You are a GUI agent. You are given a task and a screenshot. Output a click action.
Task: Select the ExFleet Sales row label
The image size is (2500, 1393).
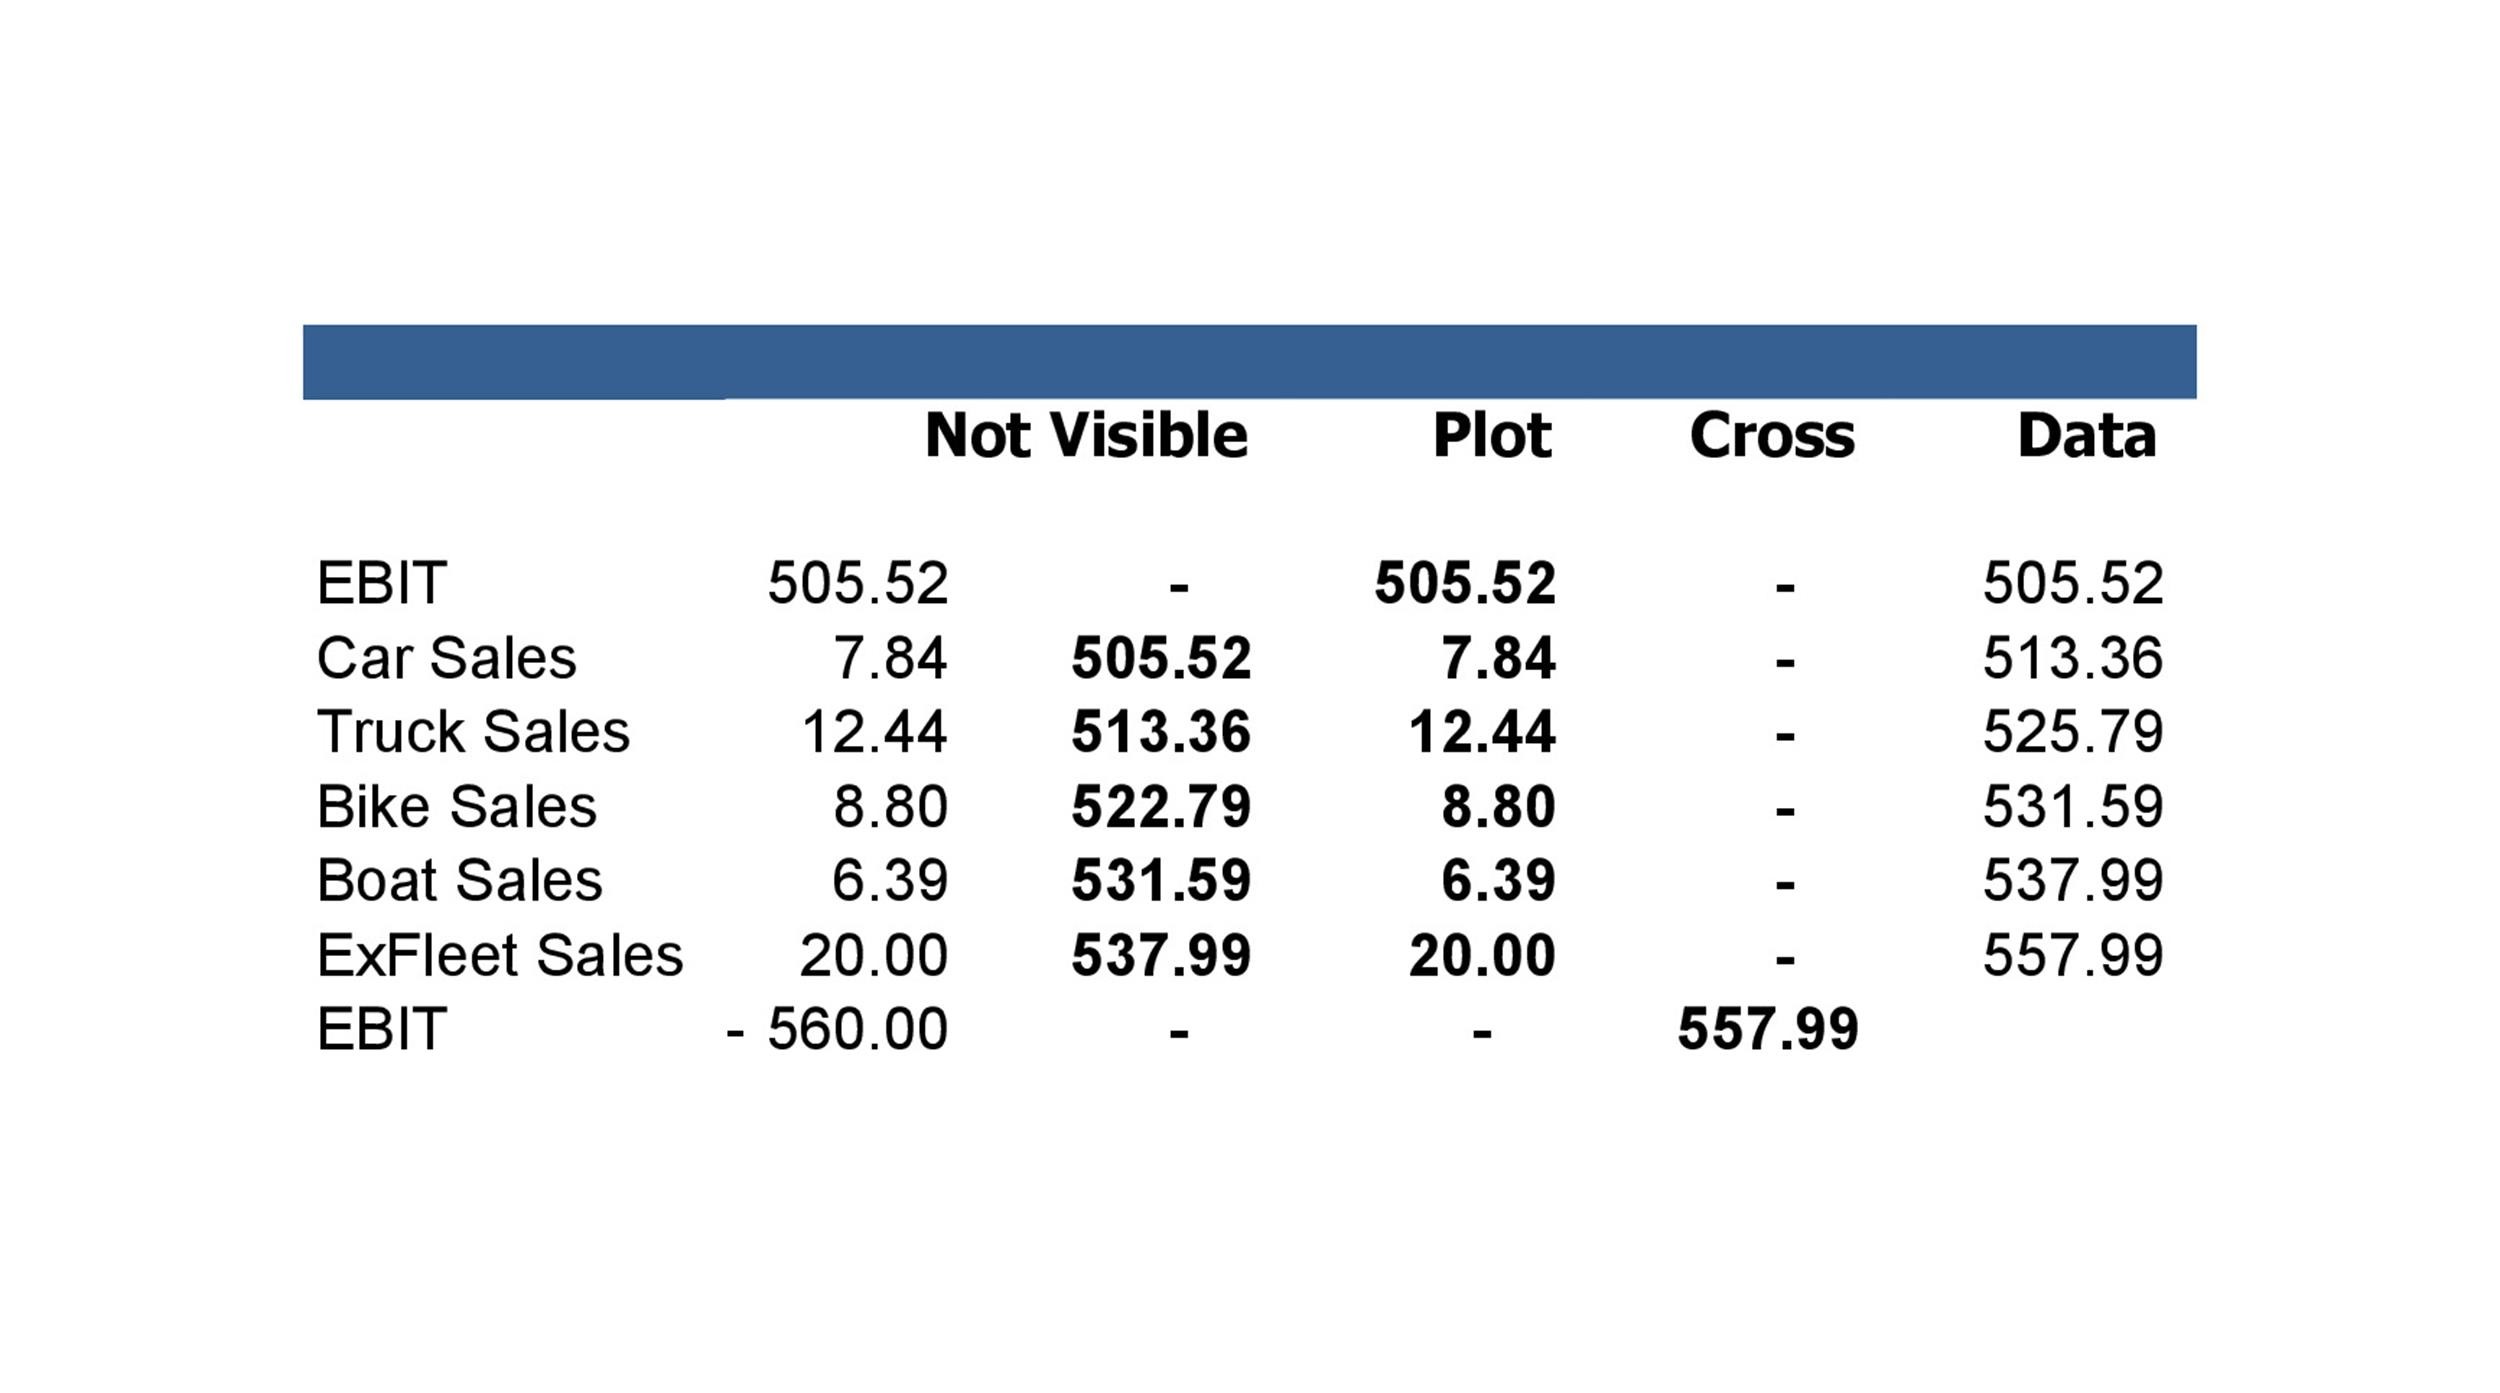(500, 955)
